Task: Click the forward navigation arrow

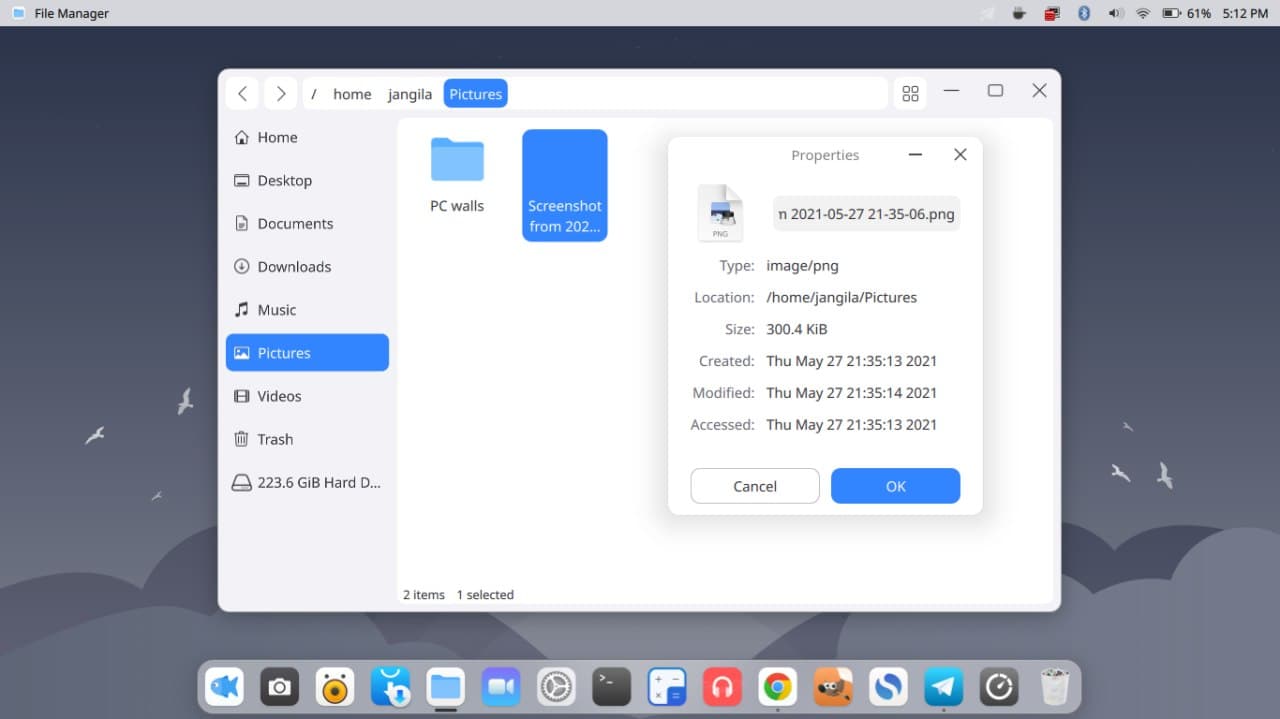Action: tap(281, 93)
